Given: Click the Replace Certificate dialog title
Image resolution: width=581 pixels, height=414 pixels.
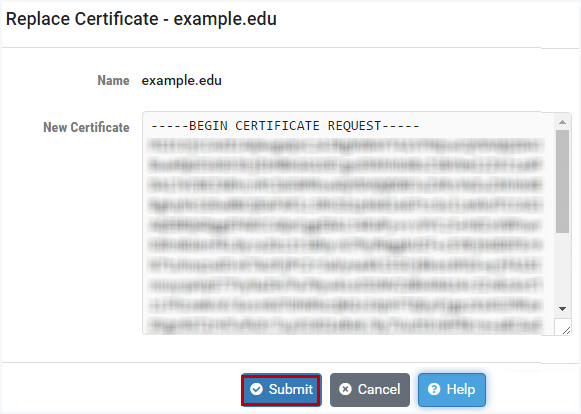Looking at the screenshot, I should (141, 19).
